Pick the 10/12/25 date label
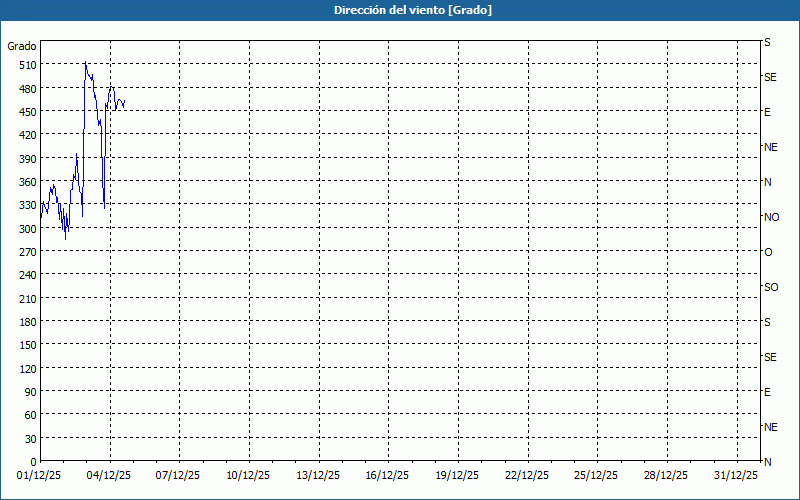This screenshot has height=500, width=800. pyautogui.click(x=248, y=476)
